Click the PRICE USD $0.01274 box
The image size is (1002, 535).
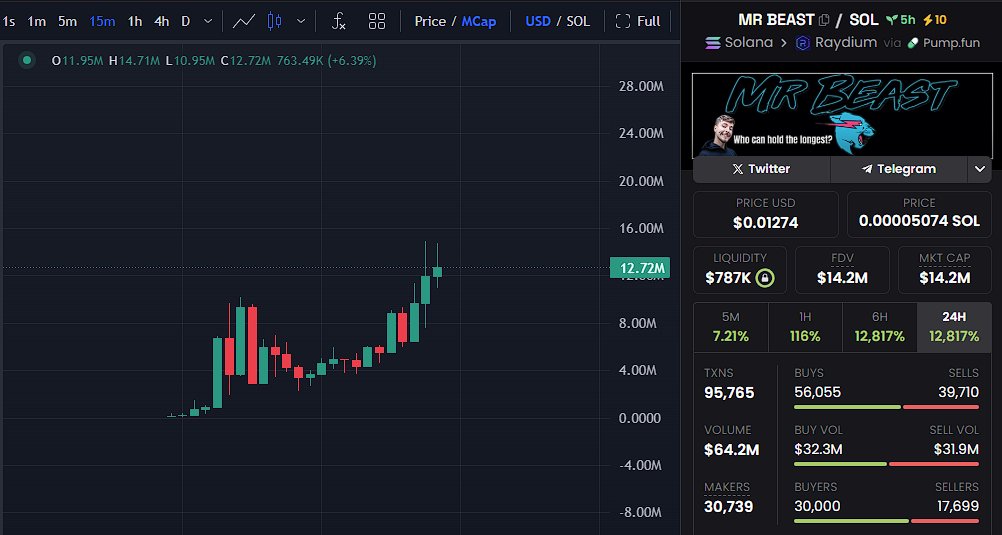(x=766, y=214)
